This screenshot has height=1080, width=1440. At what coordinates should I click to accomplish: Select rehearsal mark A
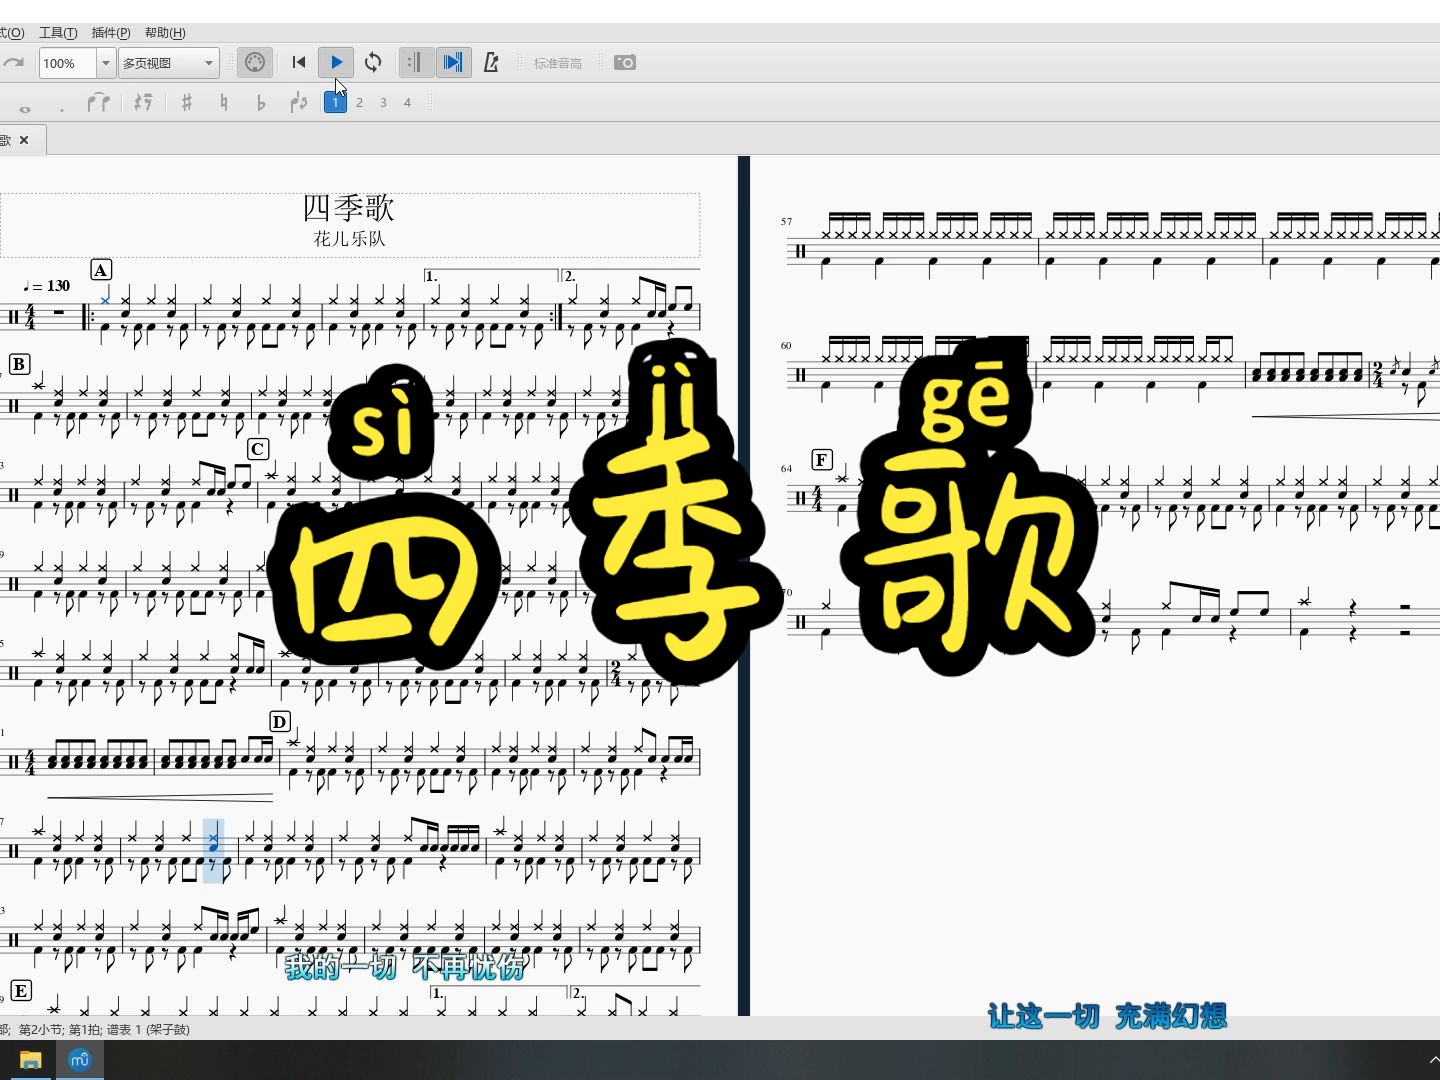coord(101,270)
